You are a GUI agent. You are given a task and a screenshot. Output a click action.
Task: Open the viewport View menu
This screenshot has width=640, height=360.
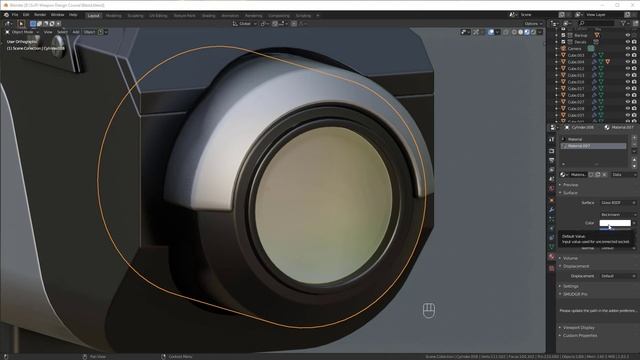48,32
